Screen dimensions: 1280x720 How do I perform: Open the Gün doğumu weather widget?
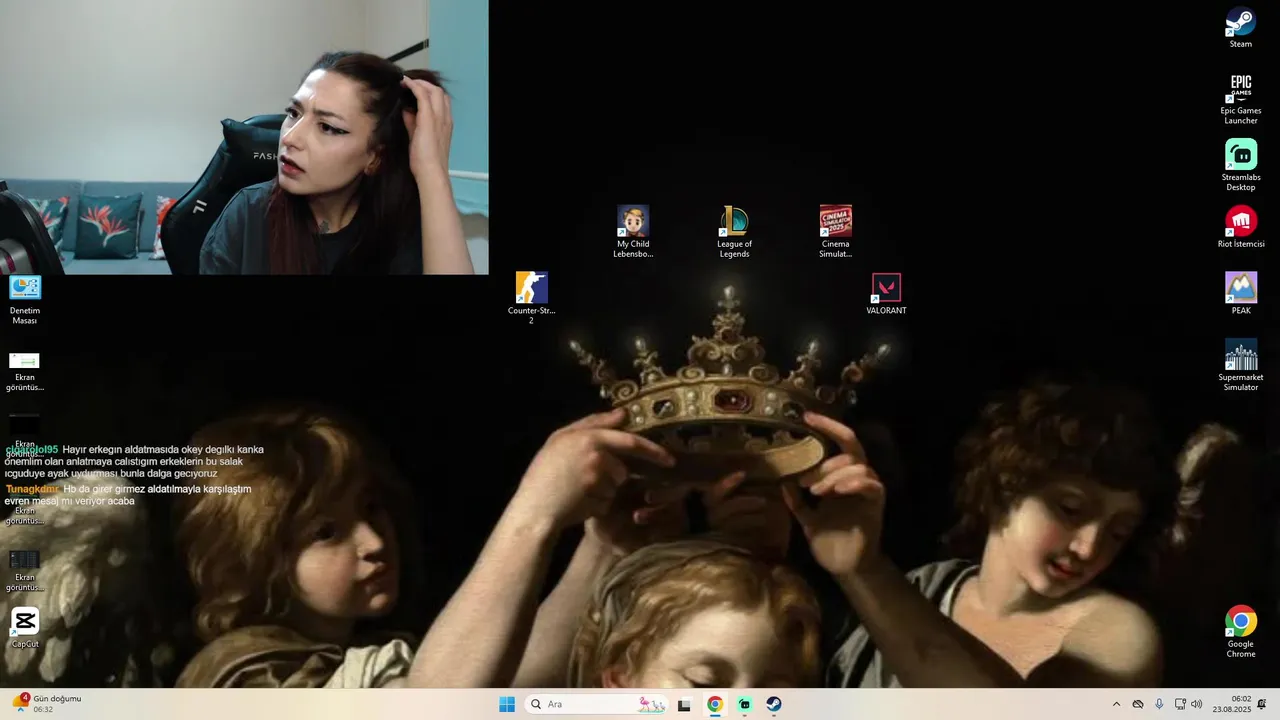click(46, 704)
